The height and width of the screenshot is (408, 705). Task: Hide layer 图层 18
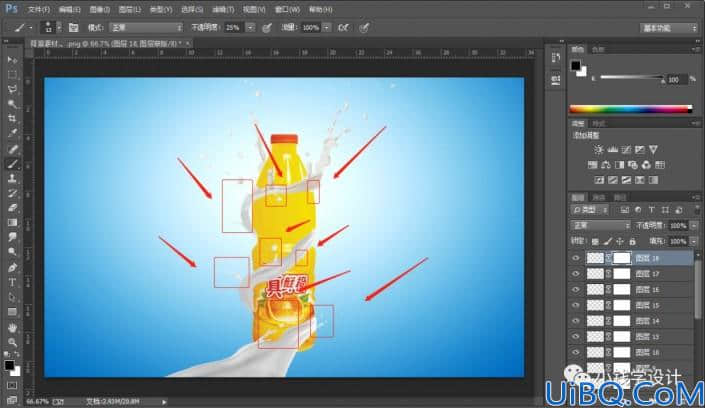pos(576,258)
